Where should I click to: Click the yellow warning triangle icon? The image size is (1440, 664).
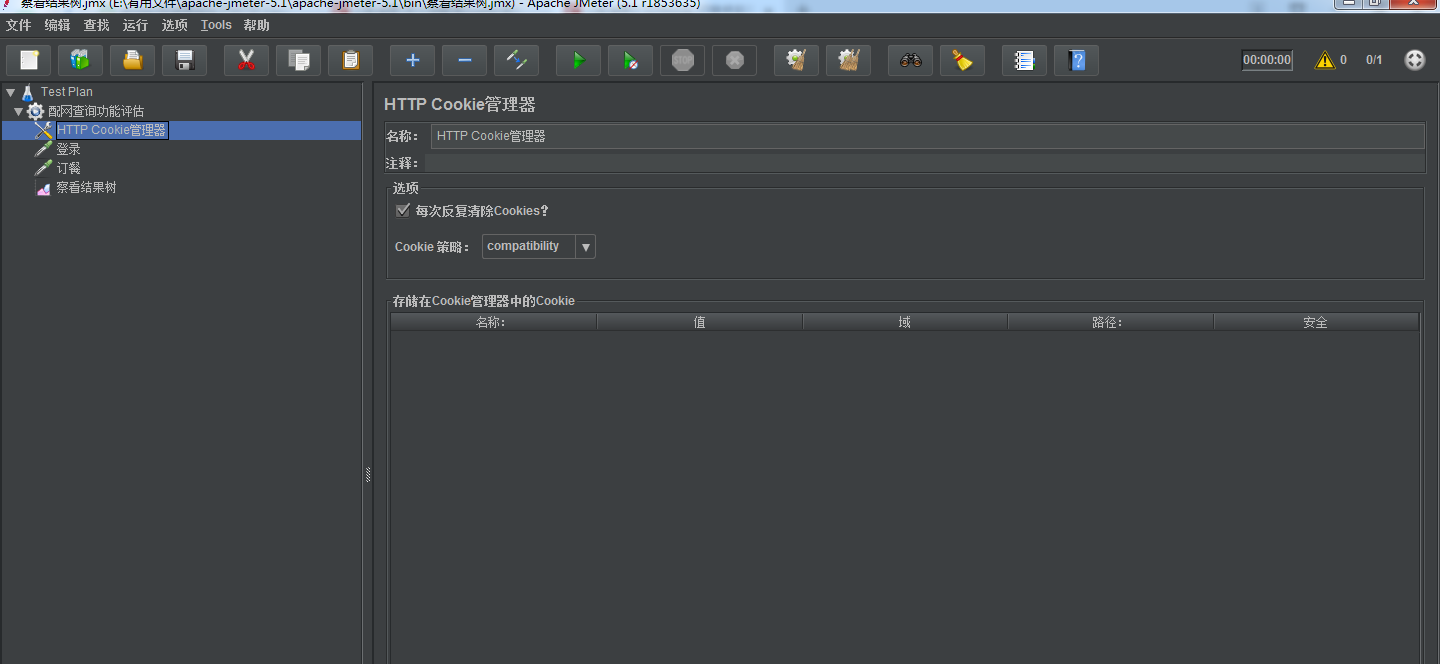pyautogui.click(x=1325, y=60)
